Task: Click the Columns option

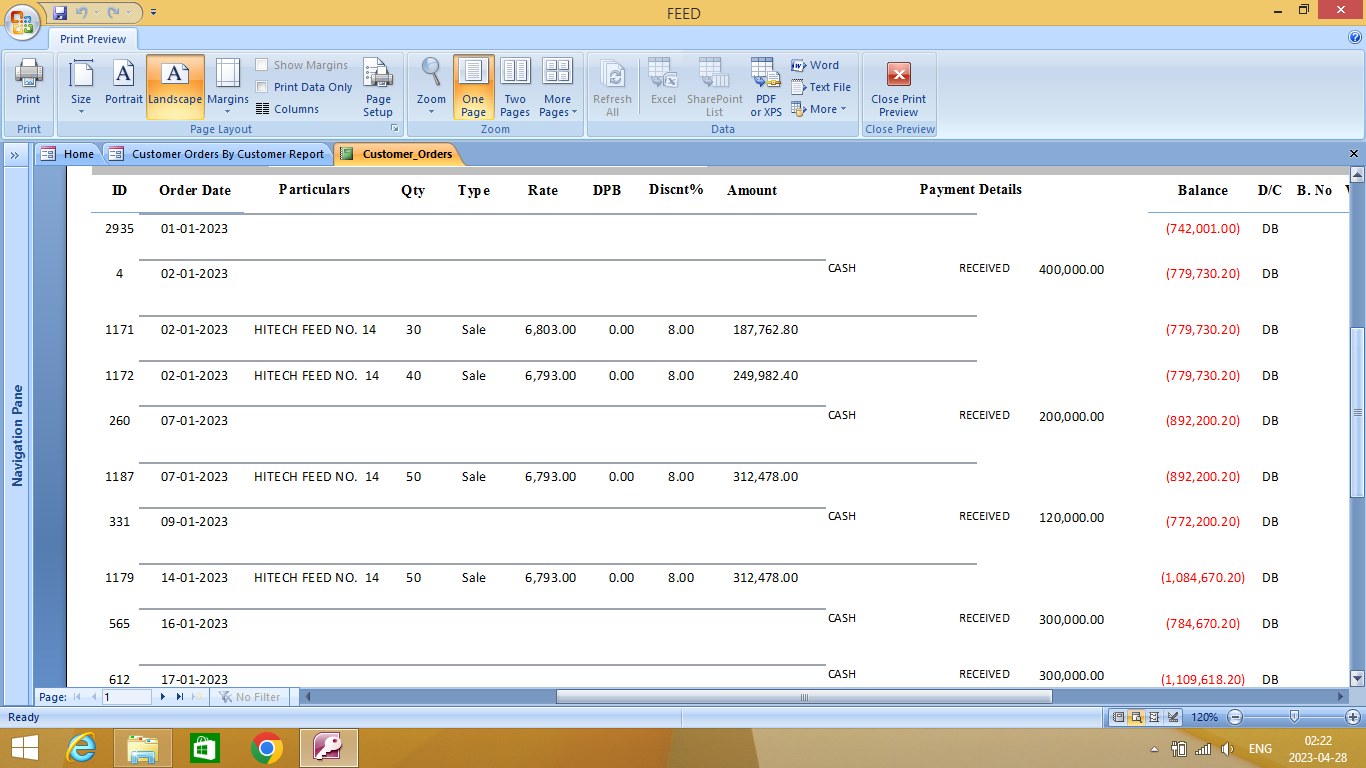Action: click(288, 109)
